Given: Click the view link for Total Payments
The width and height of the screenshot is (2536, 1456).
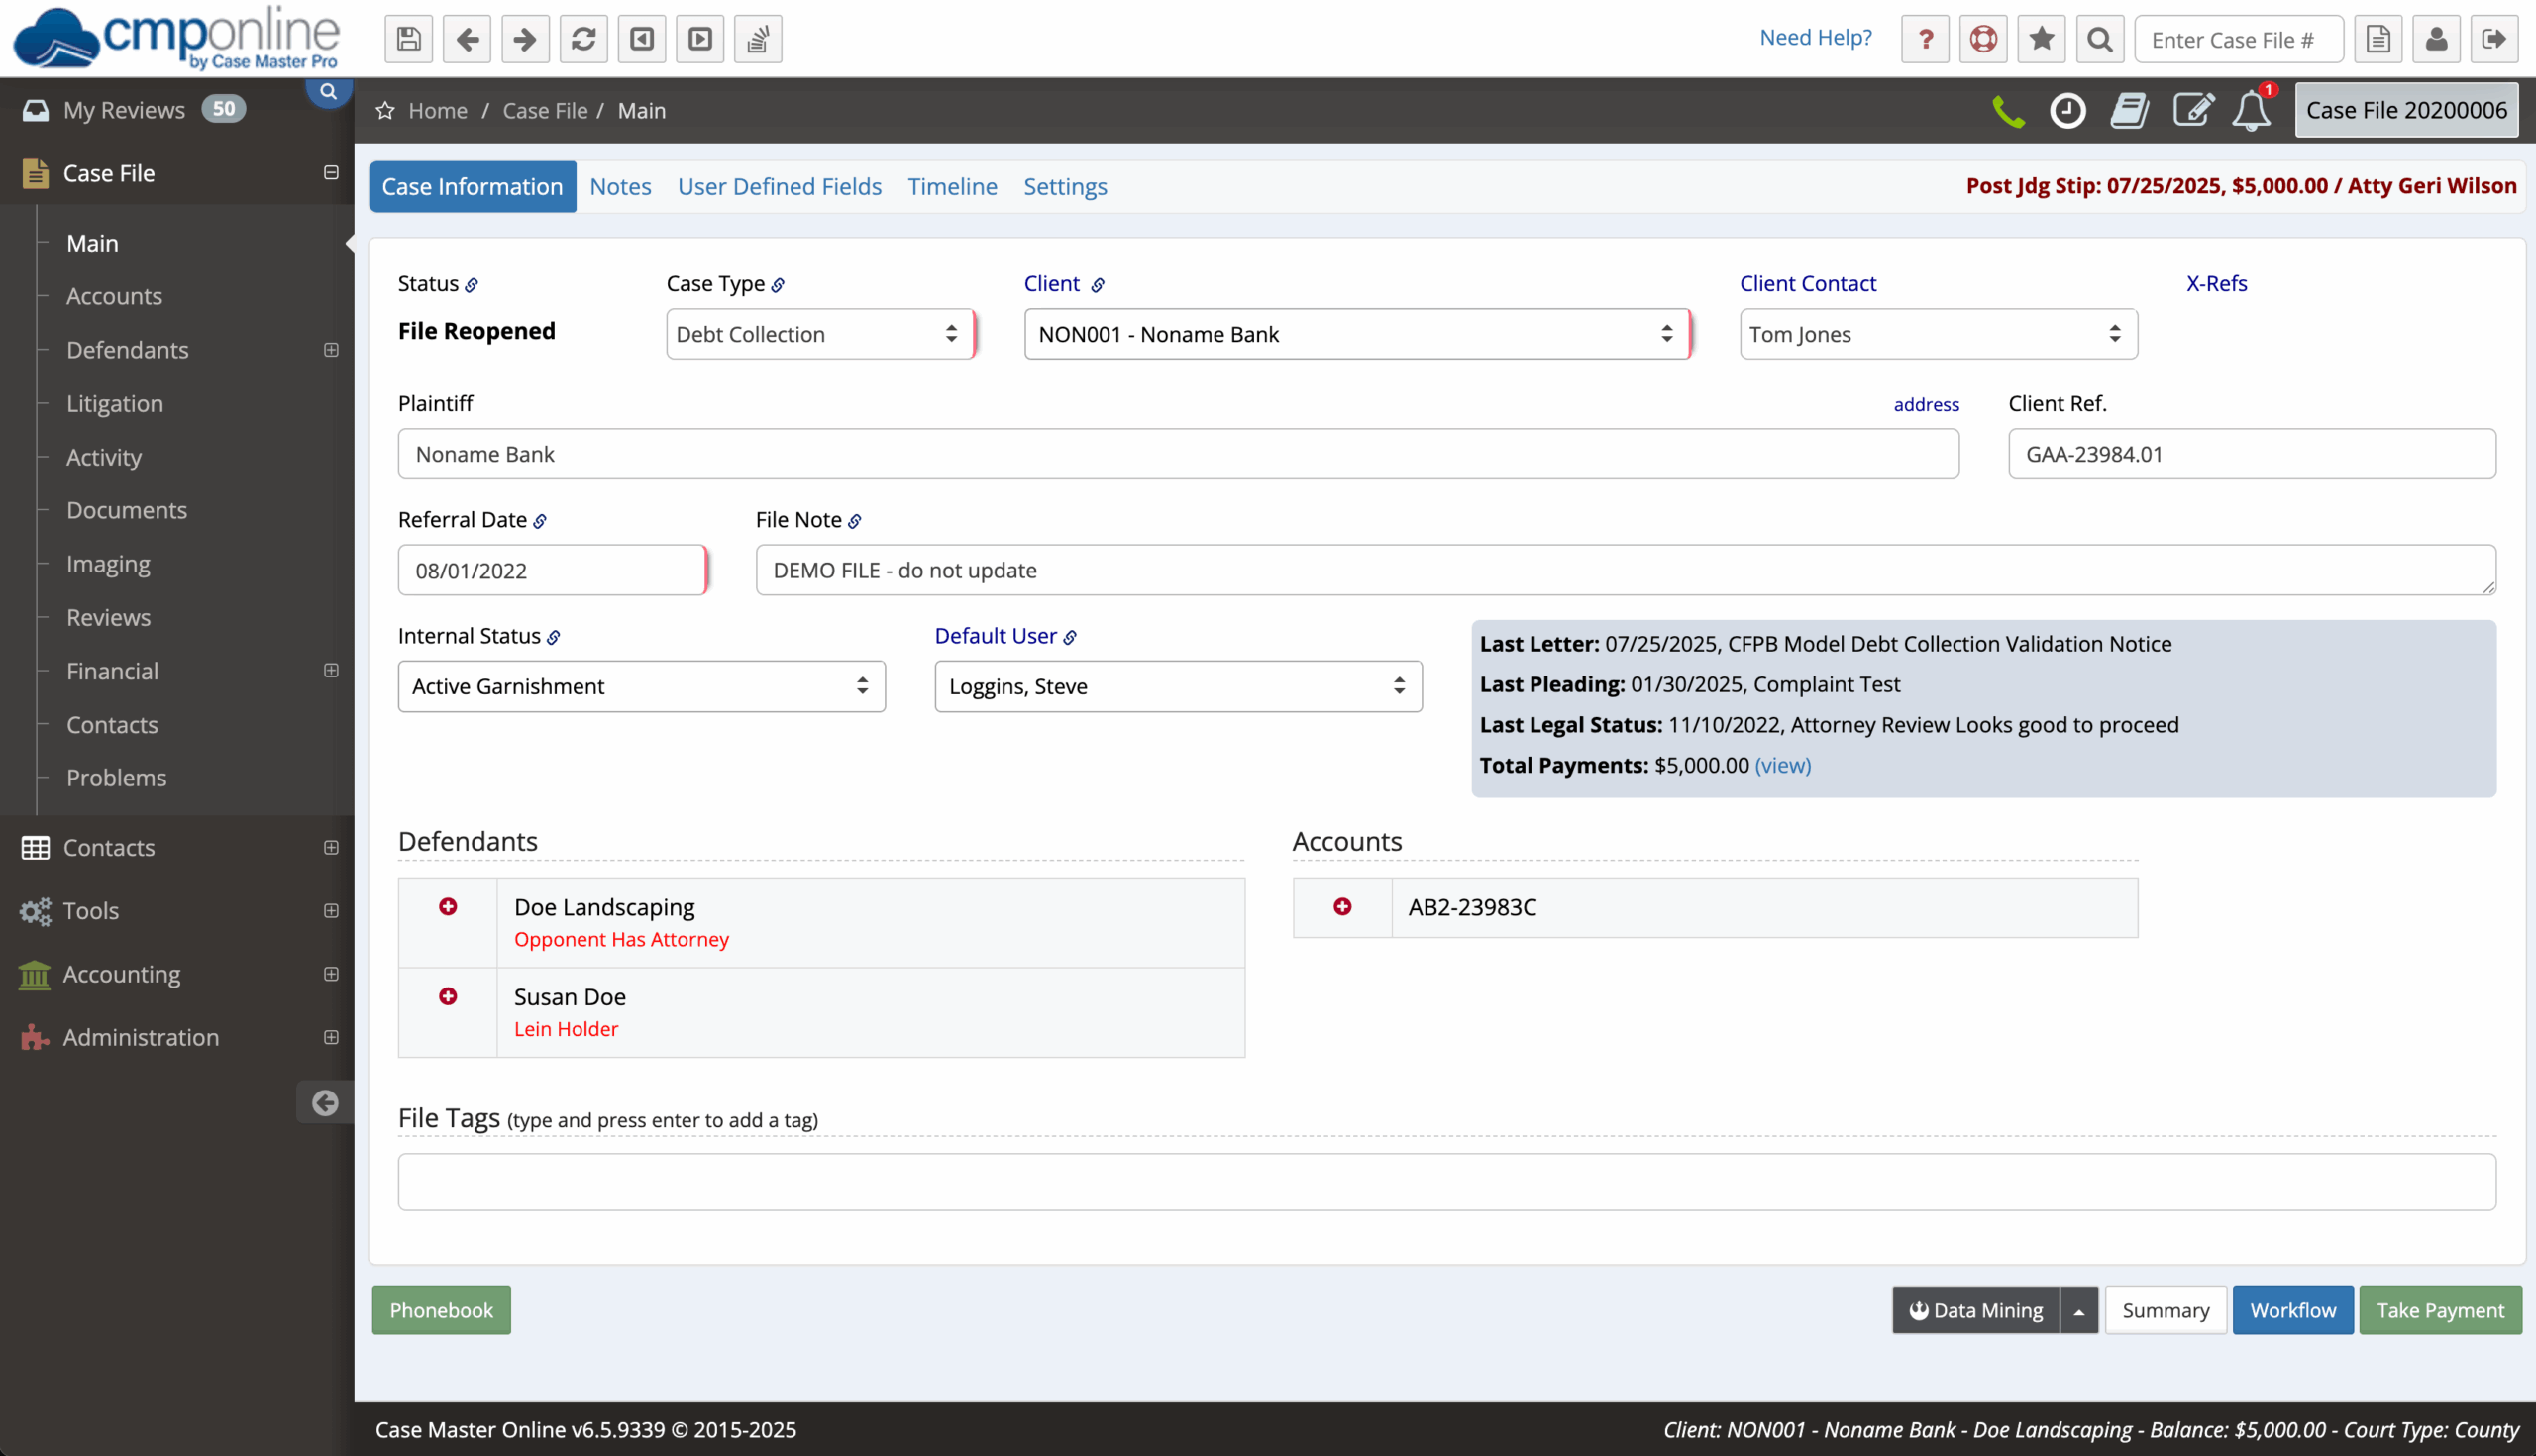Looking at the screenshot, I should (x=1782, y=765).
